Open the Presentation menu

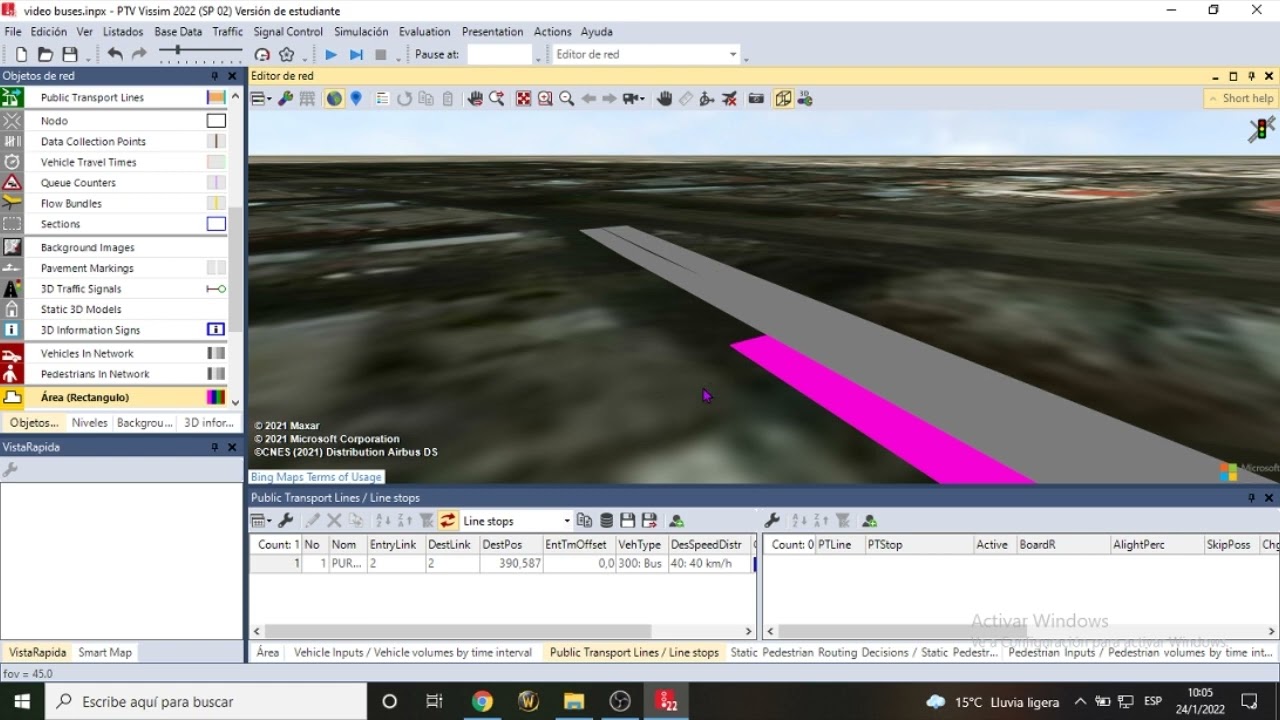click(x=492, y=32)
